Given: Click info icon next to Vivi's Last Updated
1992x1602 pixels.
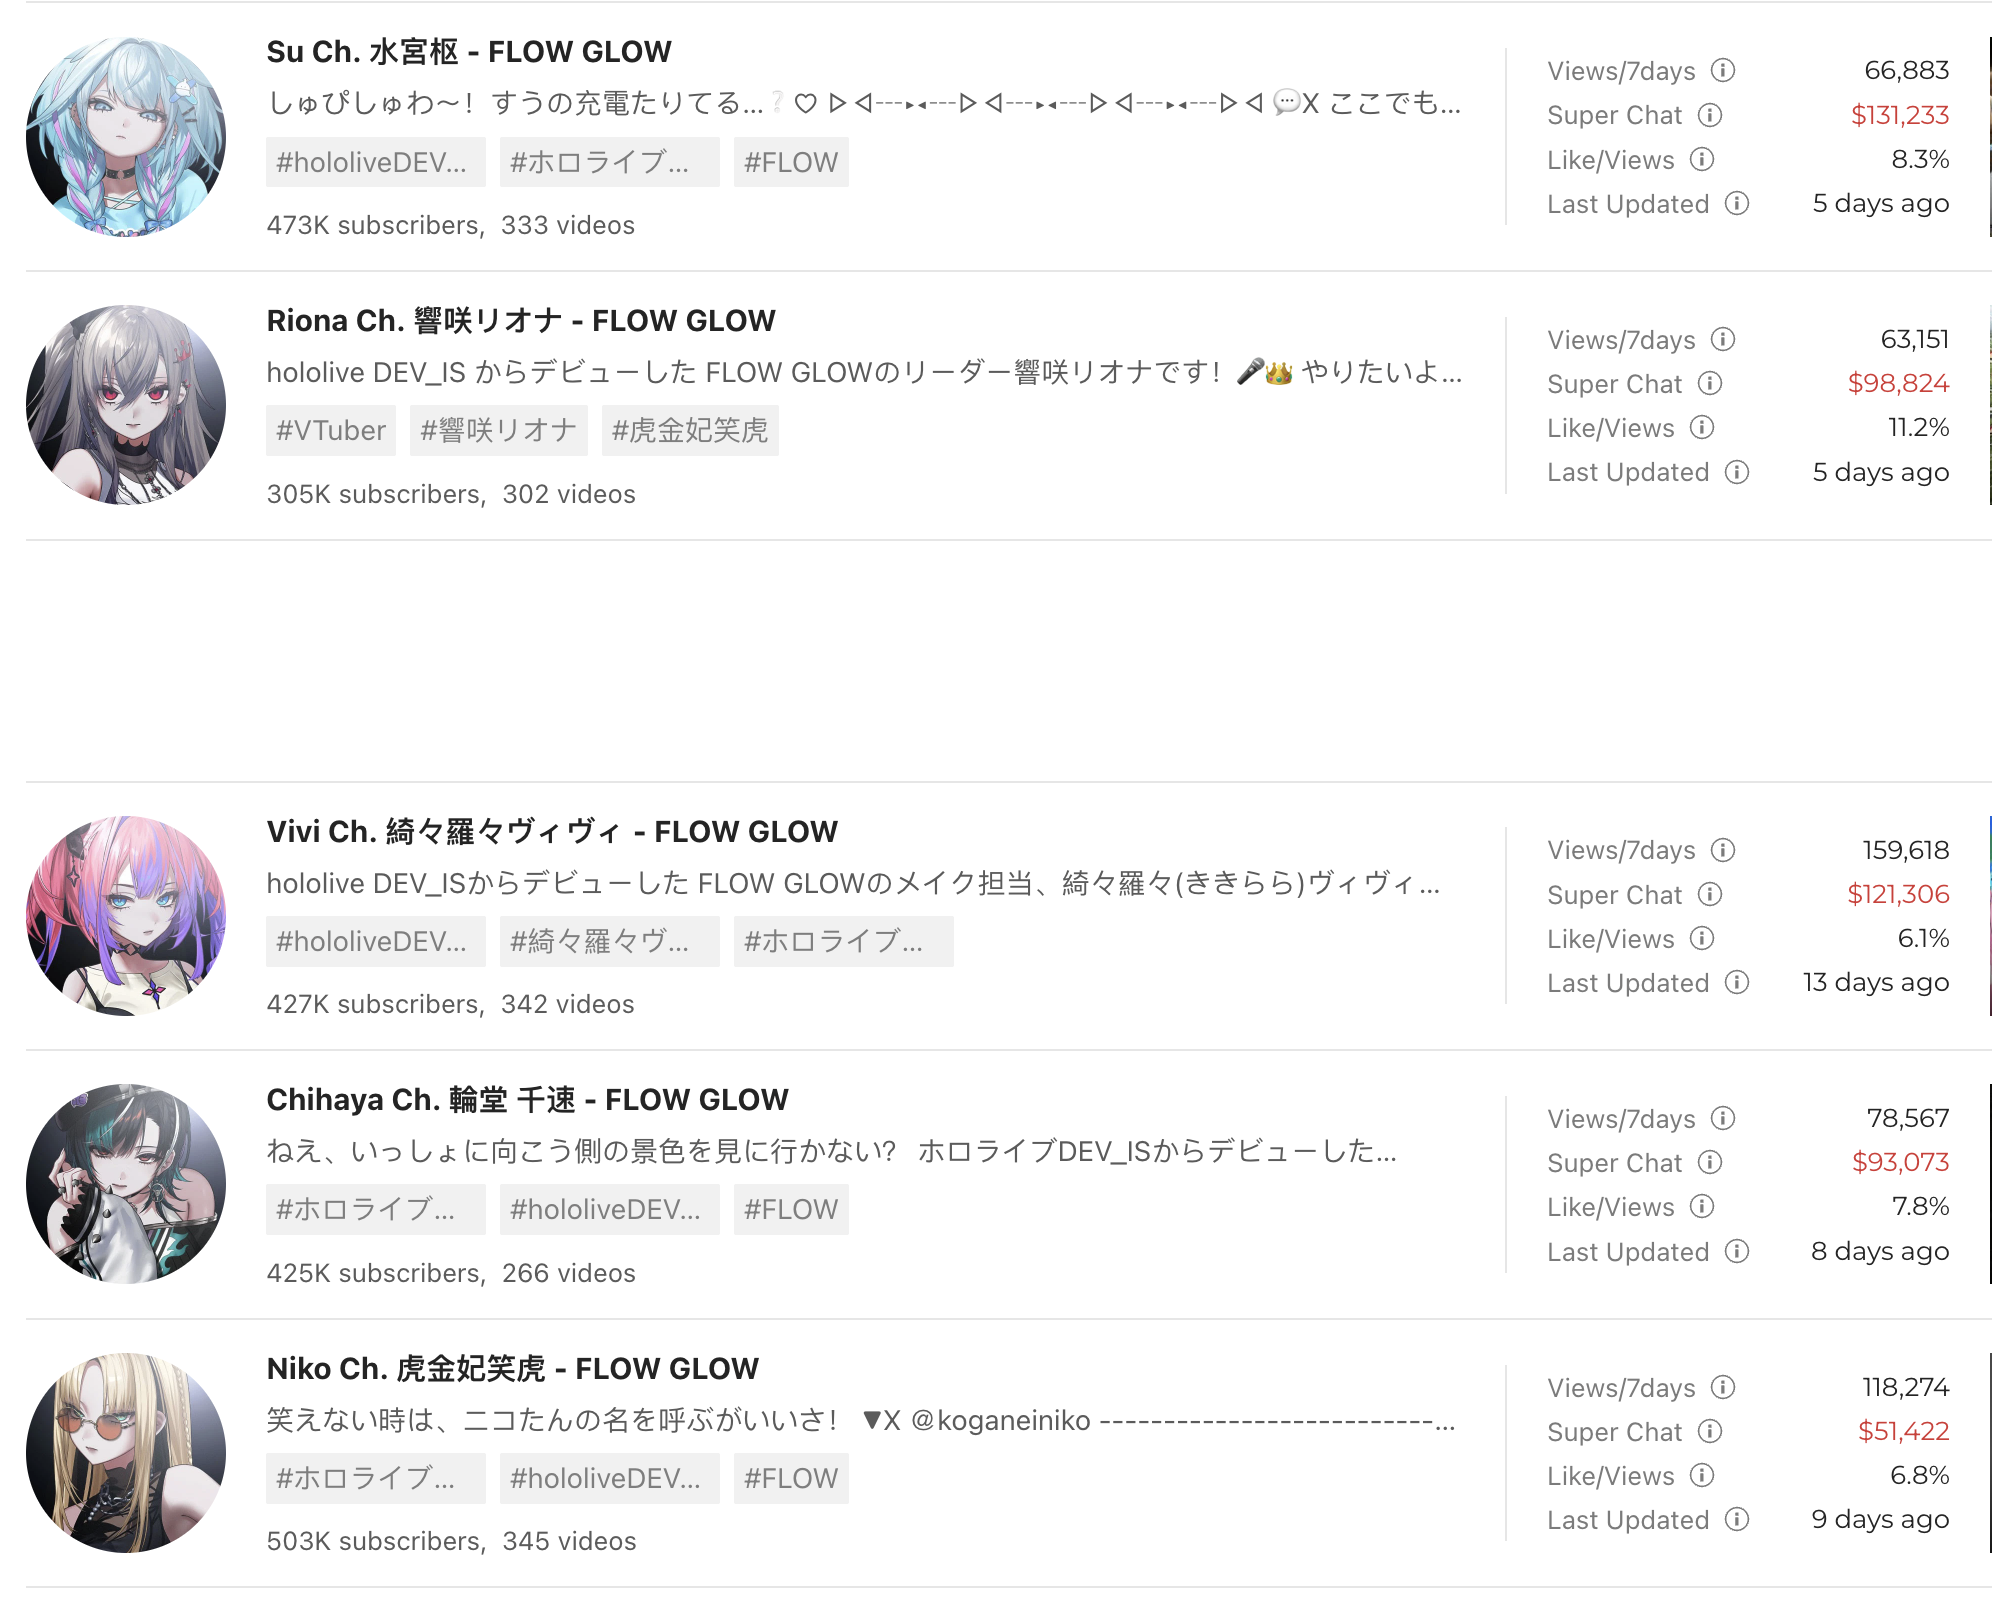Looking at the screenshot, I should [x=1737, y=983].
